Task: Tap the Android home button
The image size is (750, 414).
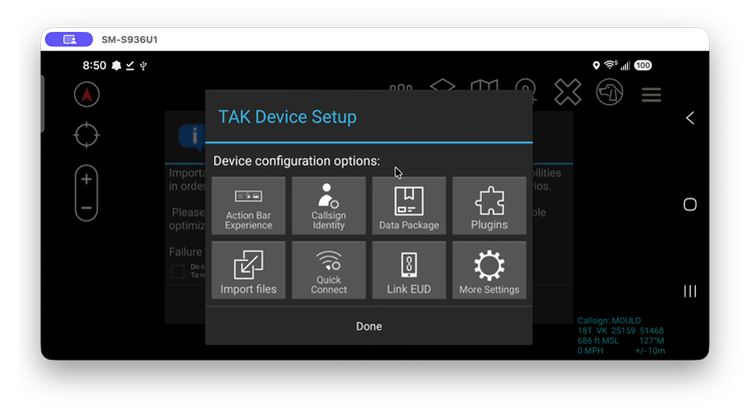Action: tap(690, 205)
